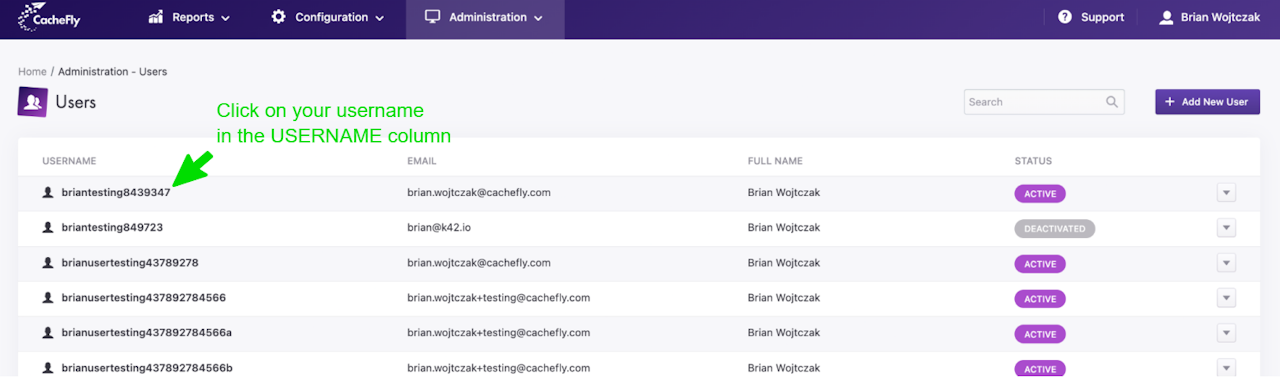Viewport: 1280px width, 378px height.
Task: Click user icon beside brianusertesting437892784566
Action: click(x=47, y=297)
